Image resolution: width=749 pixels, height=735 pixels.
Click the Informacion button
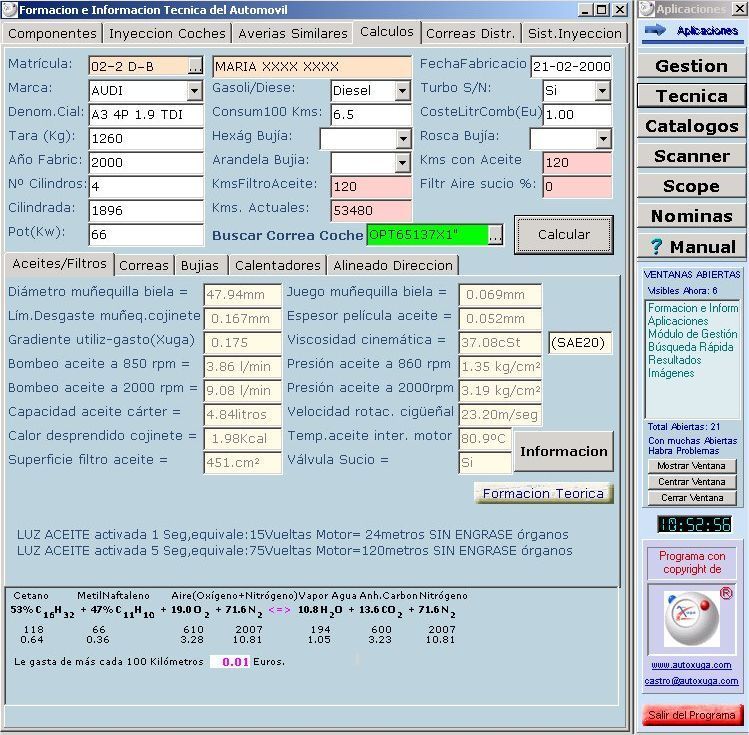point(564,451)
